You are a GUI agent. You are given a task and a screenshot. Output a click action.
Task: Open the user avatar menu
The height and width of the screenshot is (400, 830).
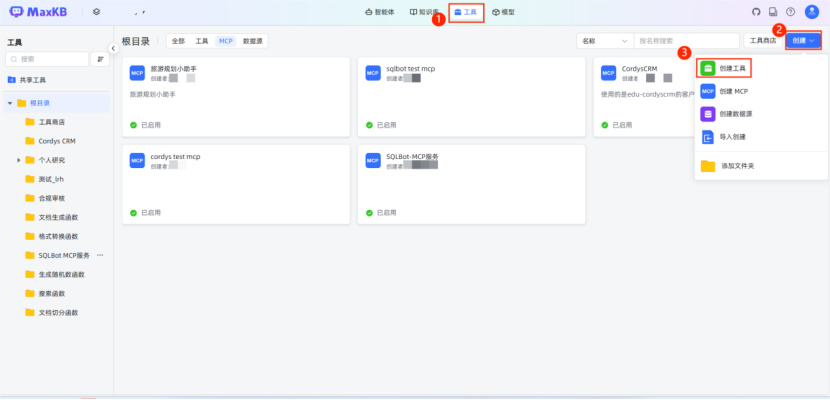[x=811, y=12]
